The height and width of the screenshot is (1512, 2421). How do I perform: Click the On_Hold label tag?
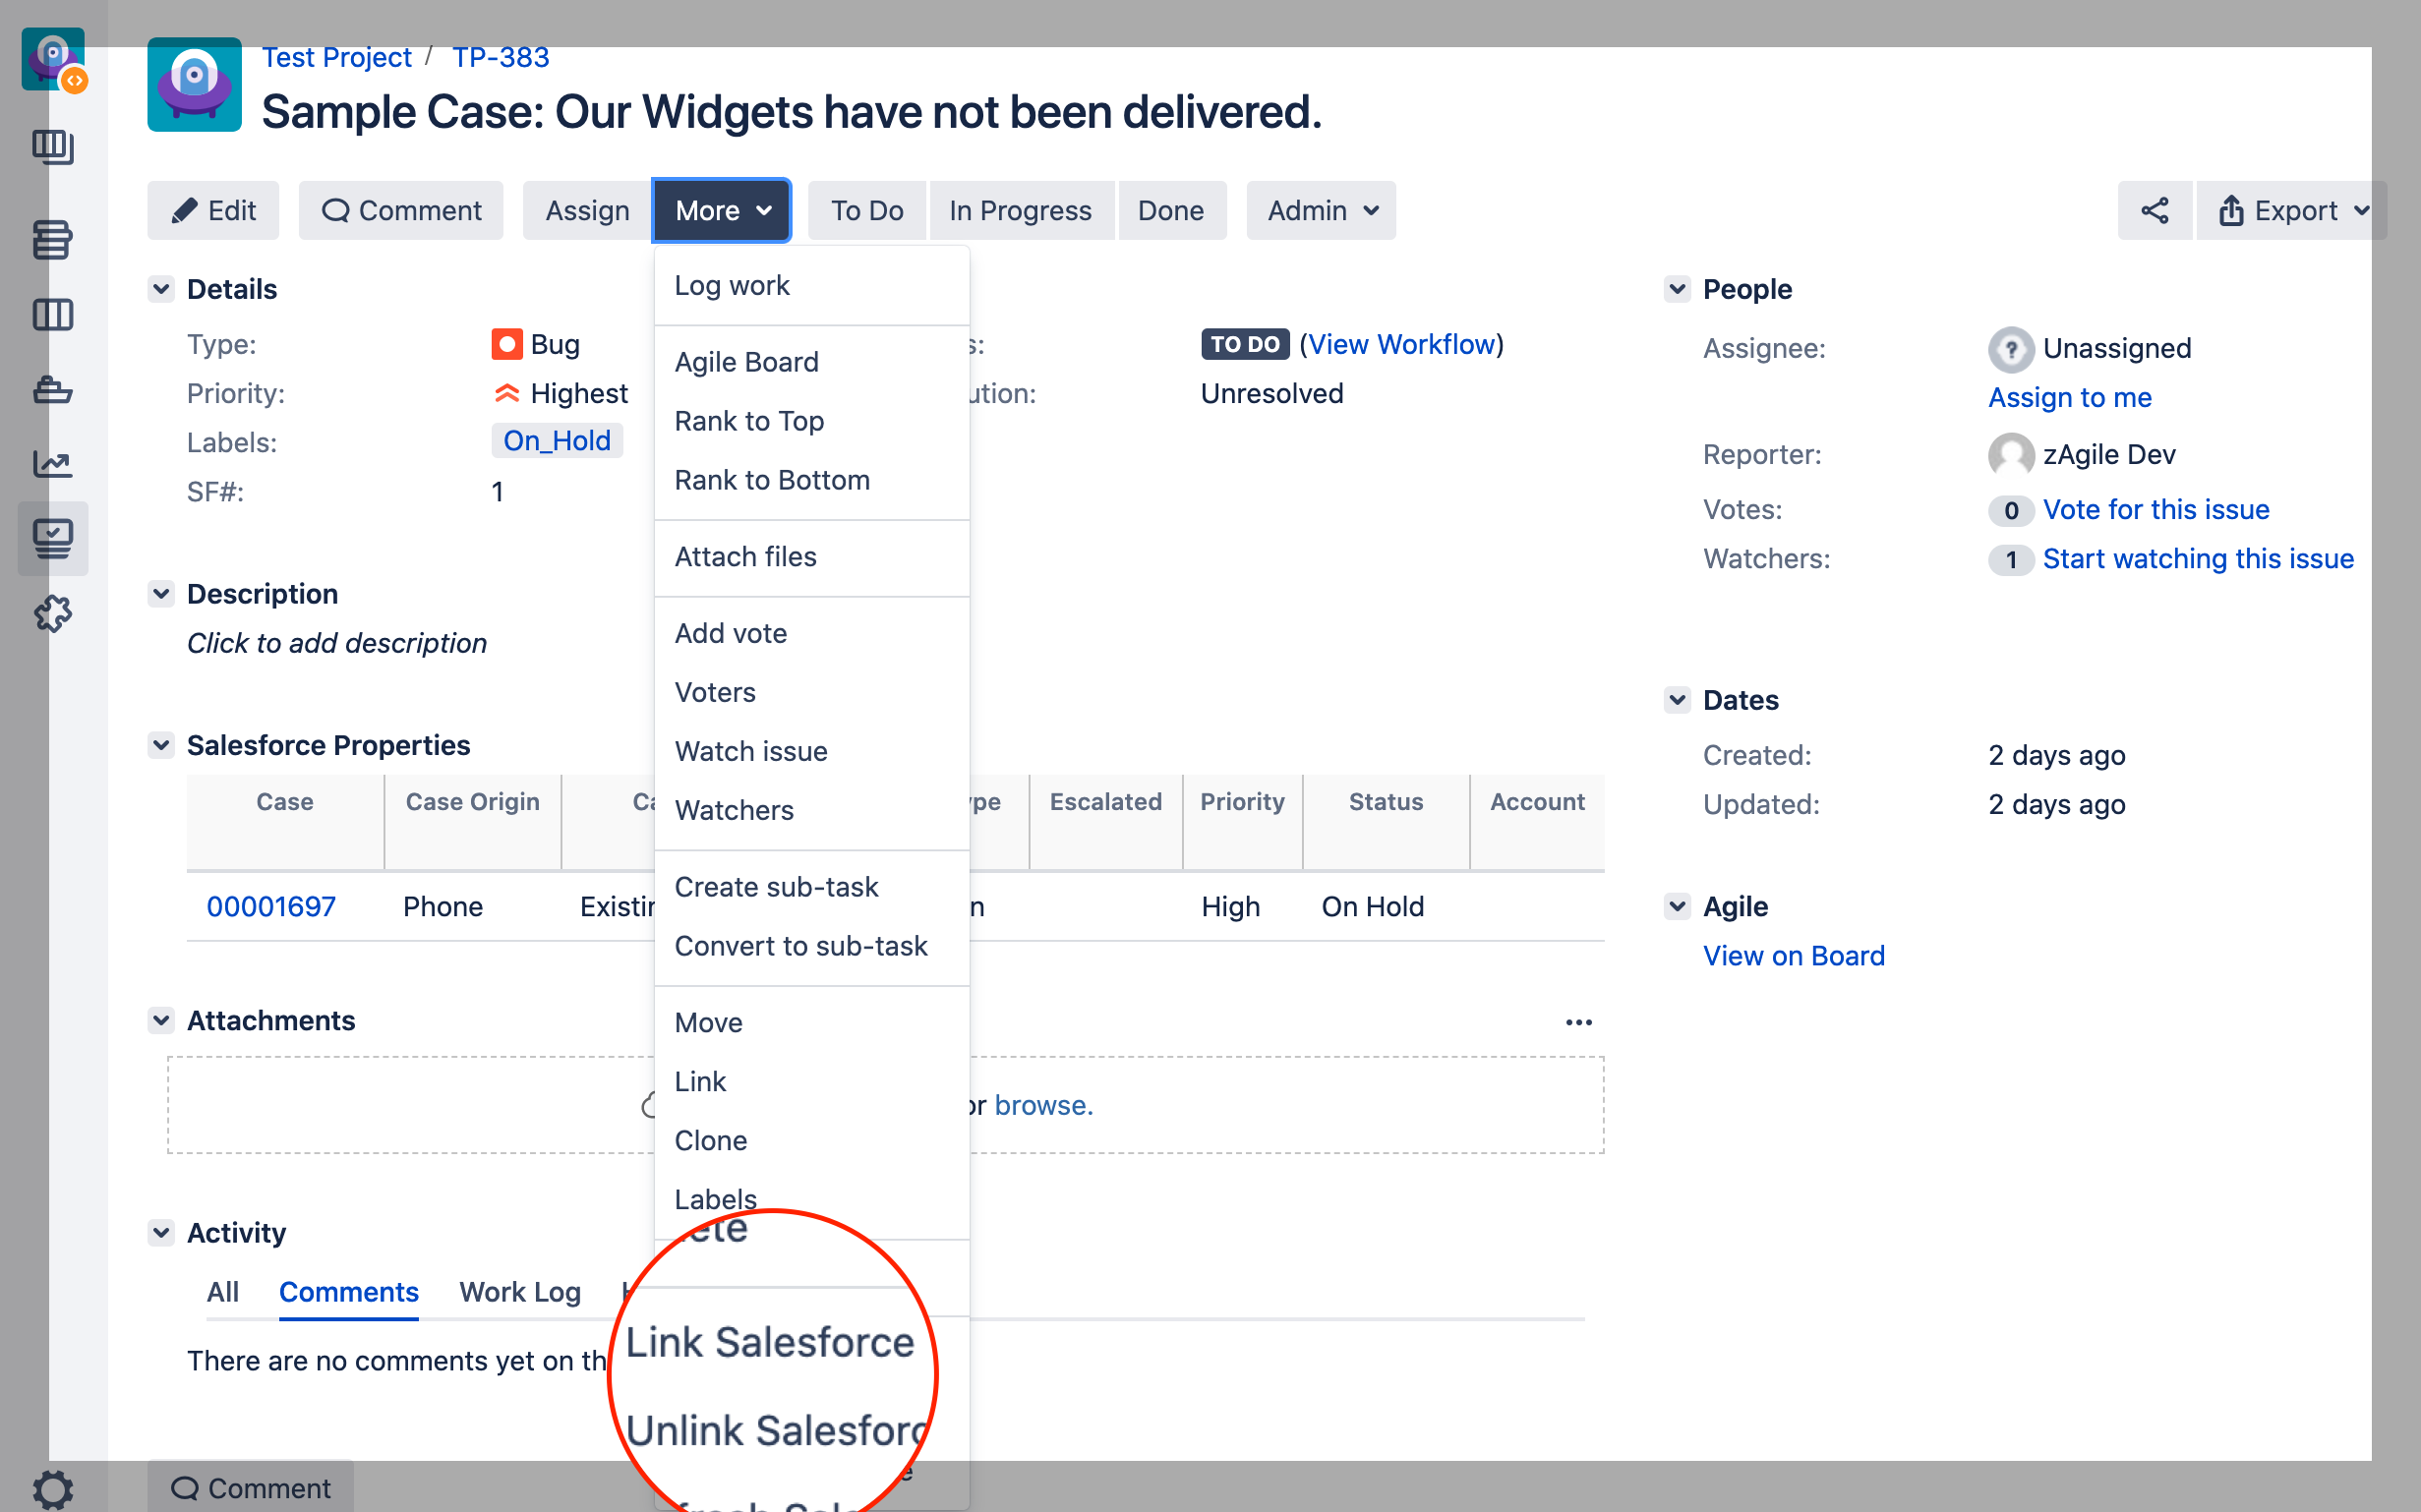click(557, 441)
